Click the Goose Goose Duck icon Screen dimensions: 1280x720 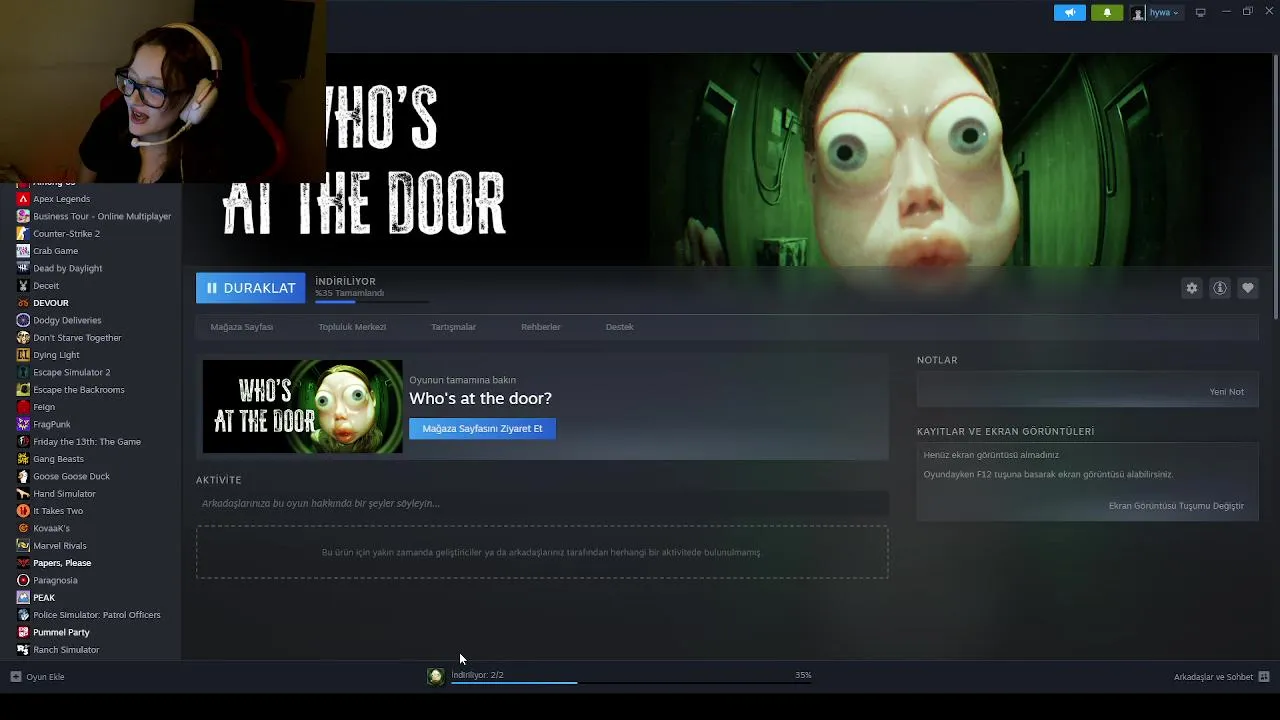[23, 476]
